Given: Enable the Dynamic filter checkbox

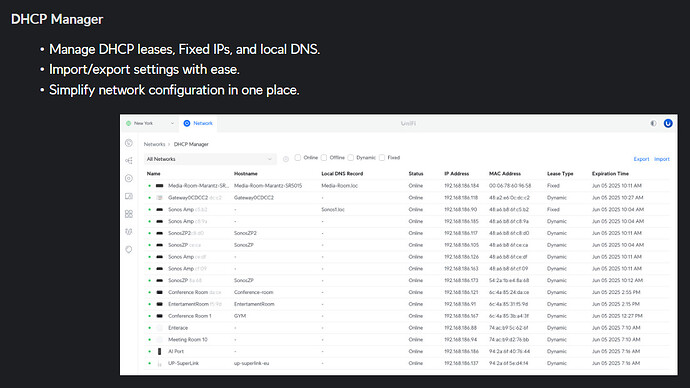Looking at the screenshot, I should [351, 157].
